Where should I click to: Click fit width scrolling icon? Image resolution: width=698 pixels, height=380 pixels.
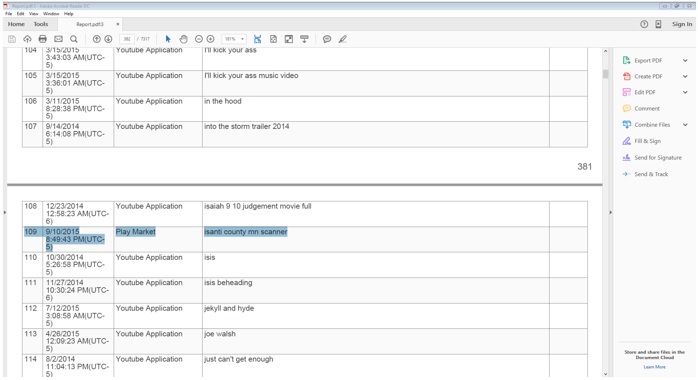[257, 39]
